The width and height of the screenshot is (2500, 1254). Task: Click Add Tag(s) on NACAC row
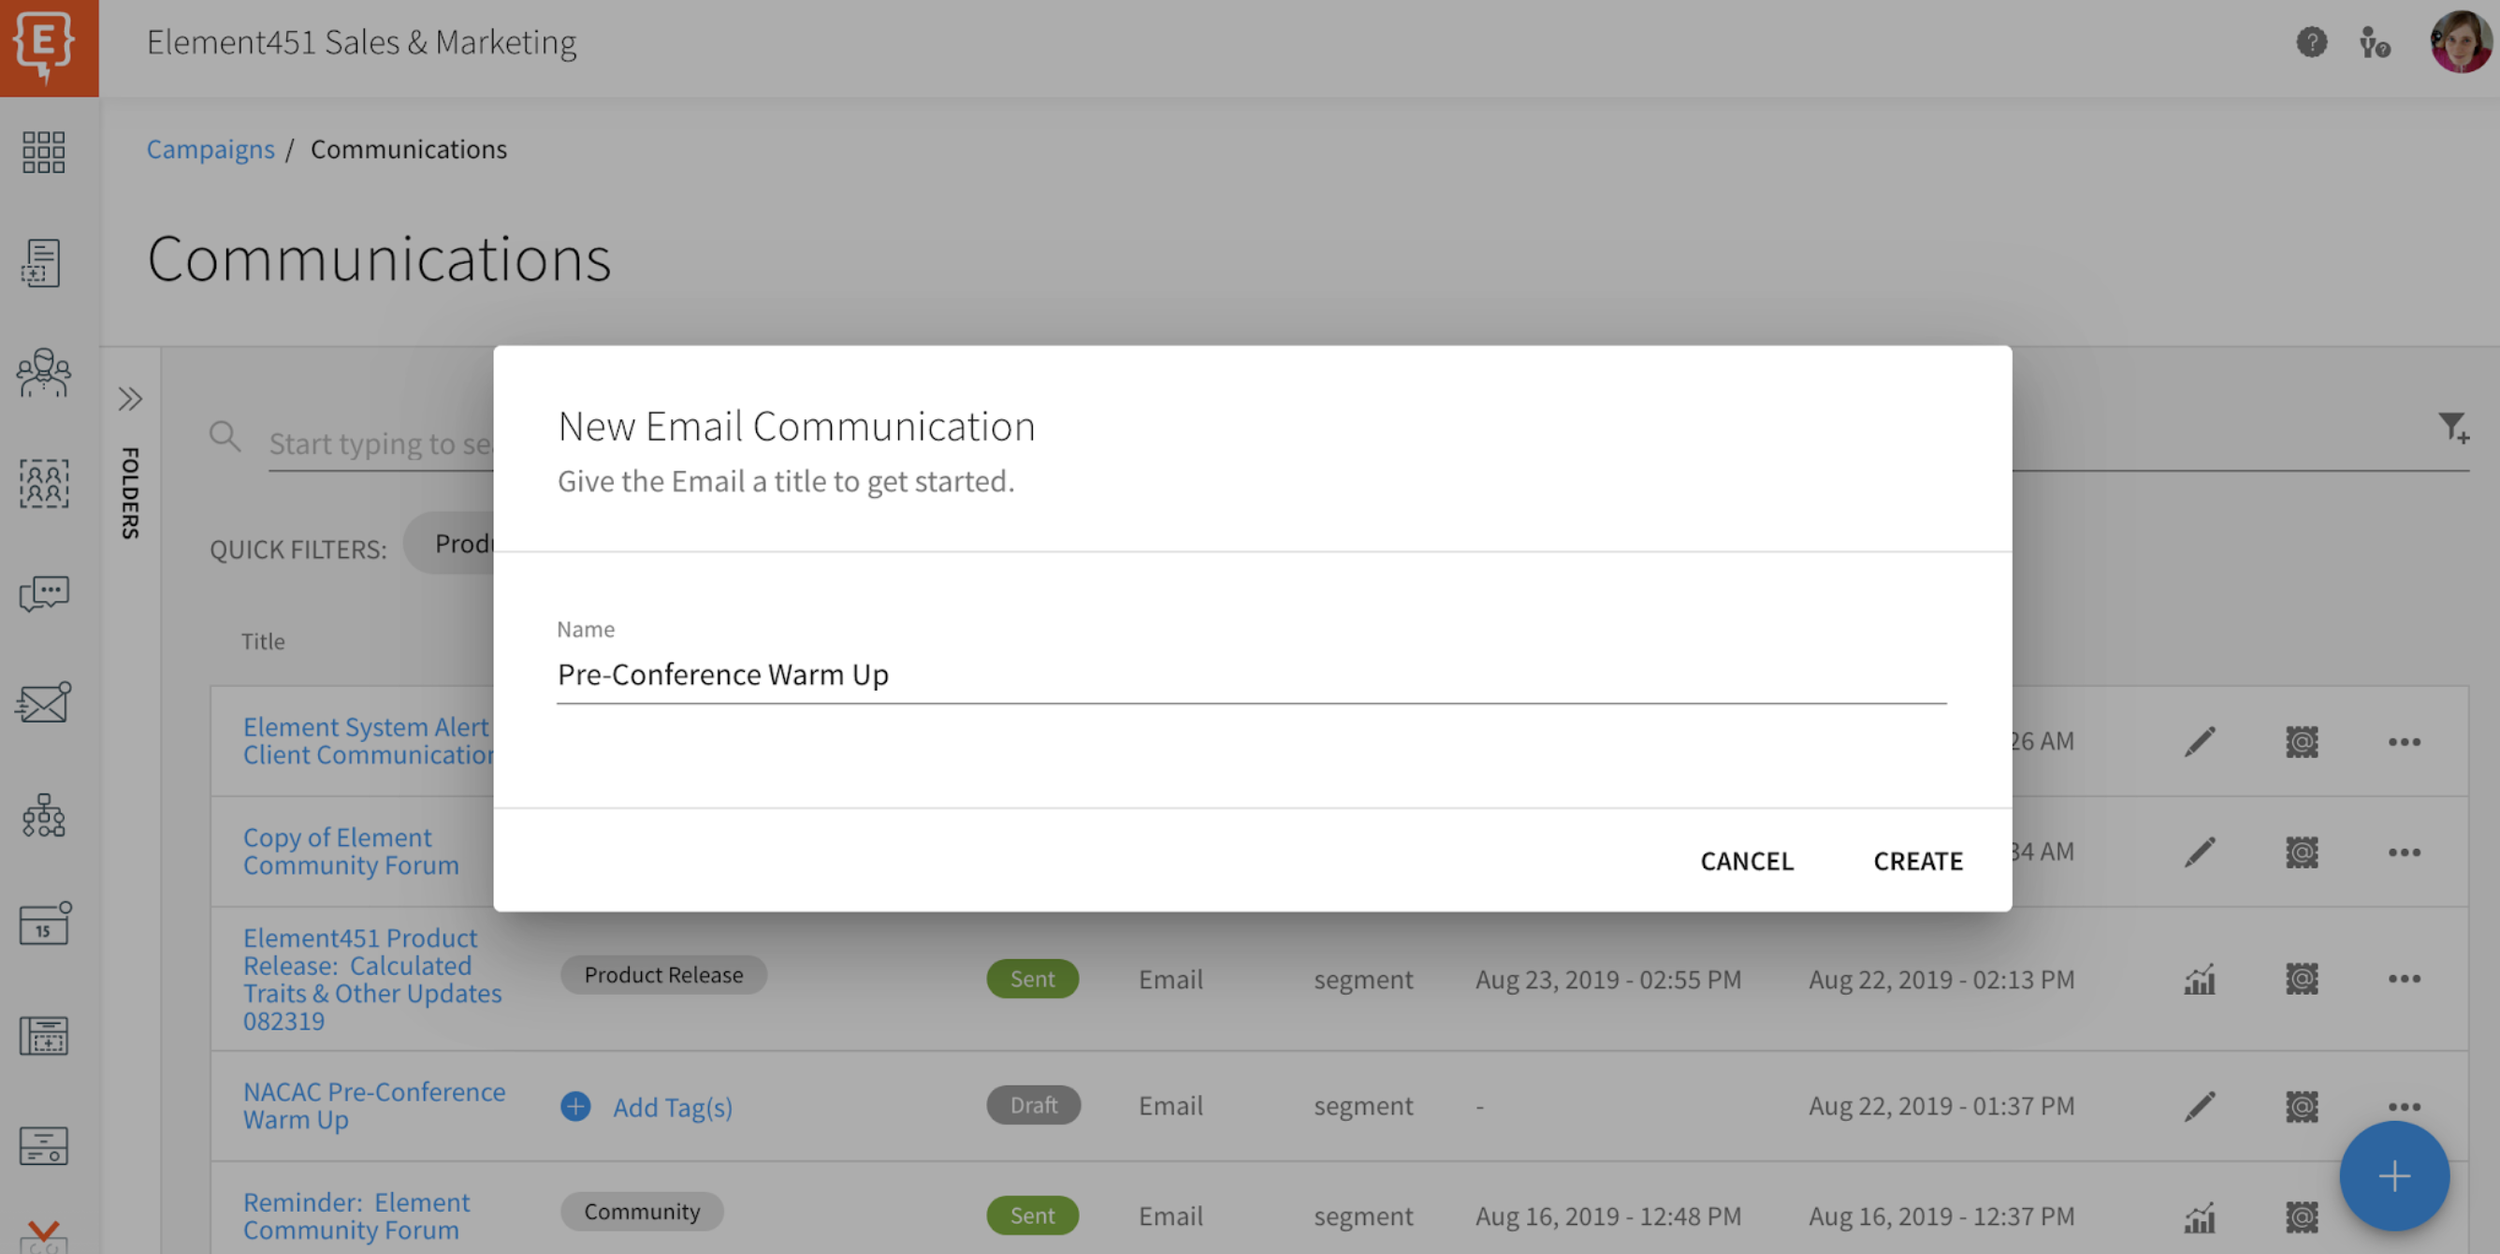(646, 1107)
